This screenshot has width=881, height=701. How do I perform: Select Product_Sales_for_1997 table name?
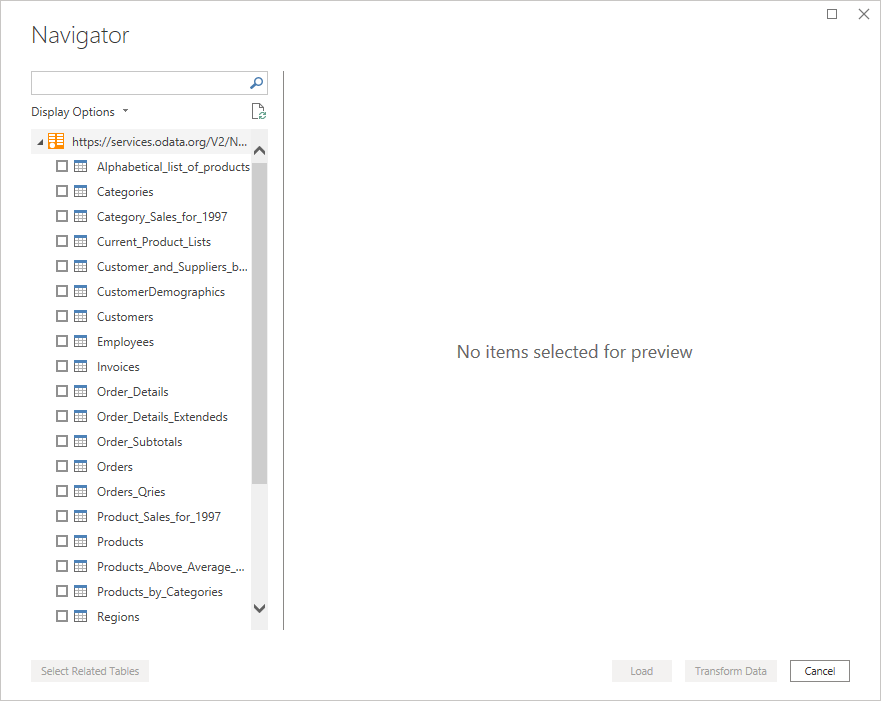(159, 517)
